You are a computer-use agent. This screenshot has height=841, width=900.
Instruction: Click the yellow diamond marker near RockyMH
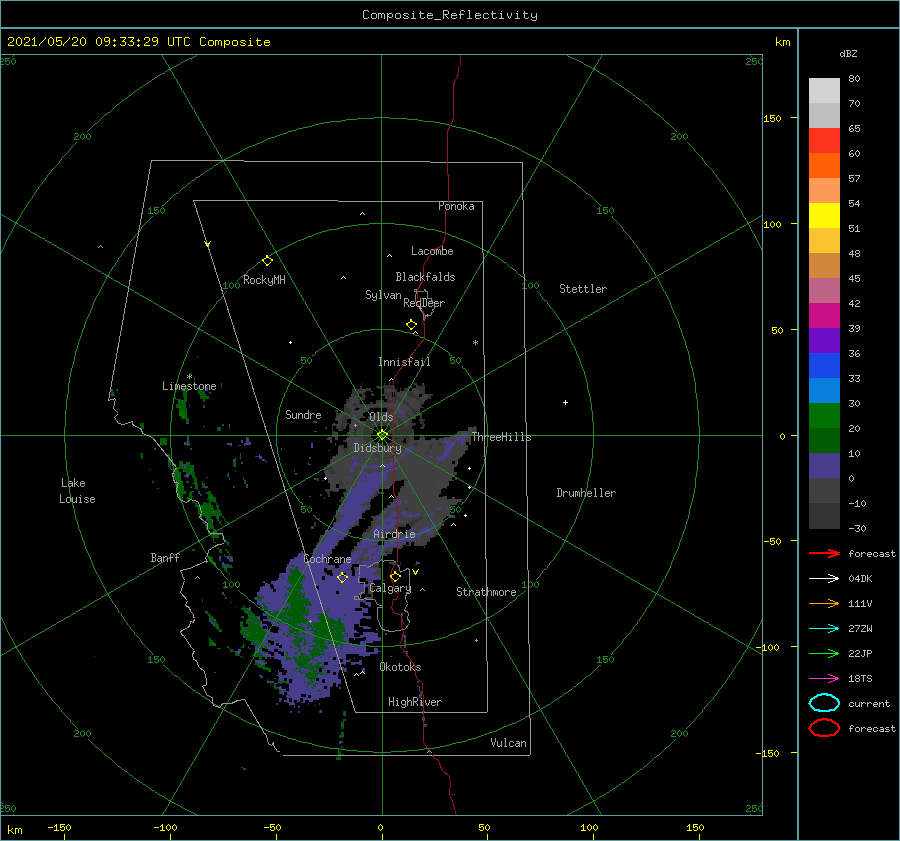click(x=267, y=261)
